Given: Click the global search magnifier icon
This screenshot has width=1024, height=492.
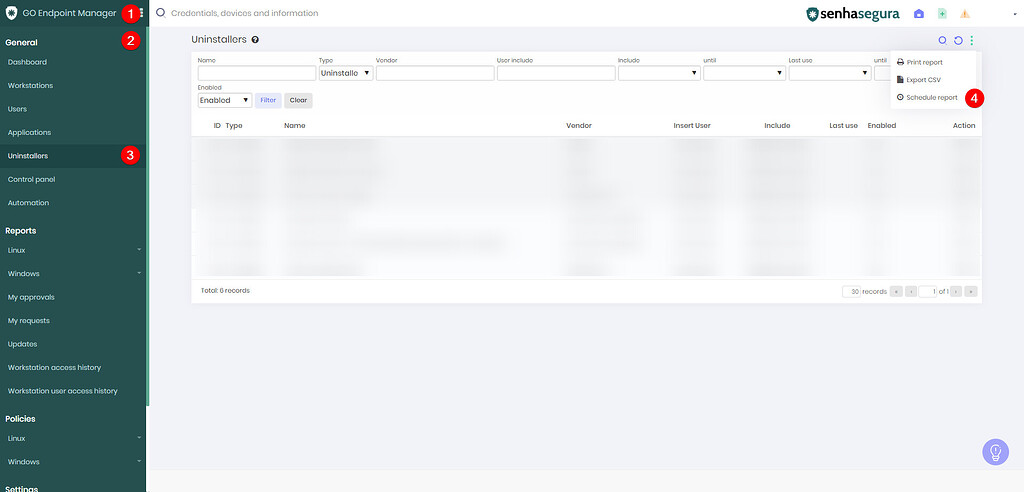Looking at the screenshot, I should pos(161,12).
